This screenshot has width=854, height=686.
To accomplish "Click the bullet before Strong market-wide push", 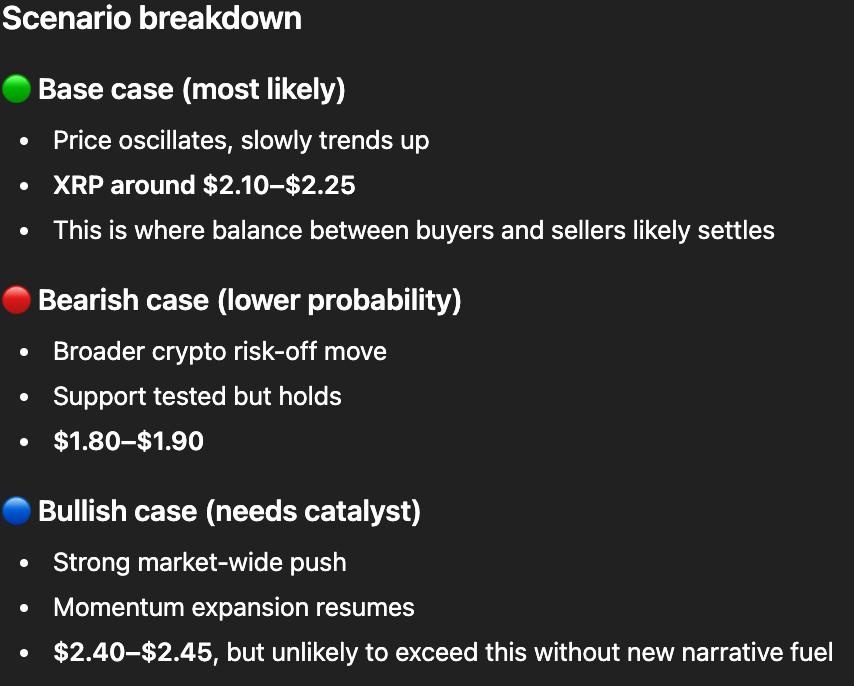I will tap(24, 563).
